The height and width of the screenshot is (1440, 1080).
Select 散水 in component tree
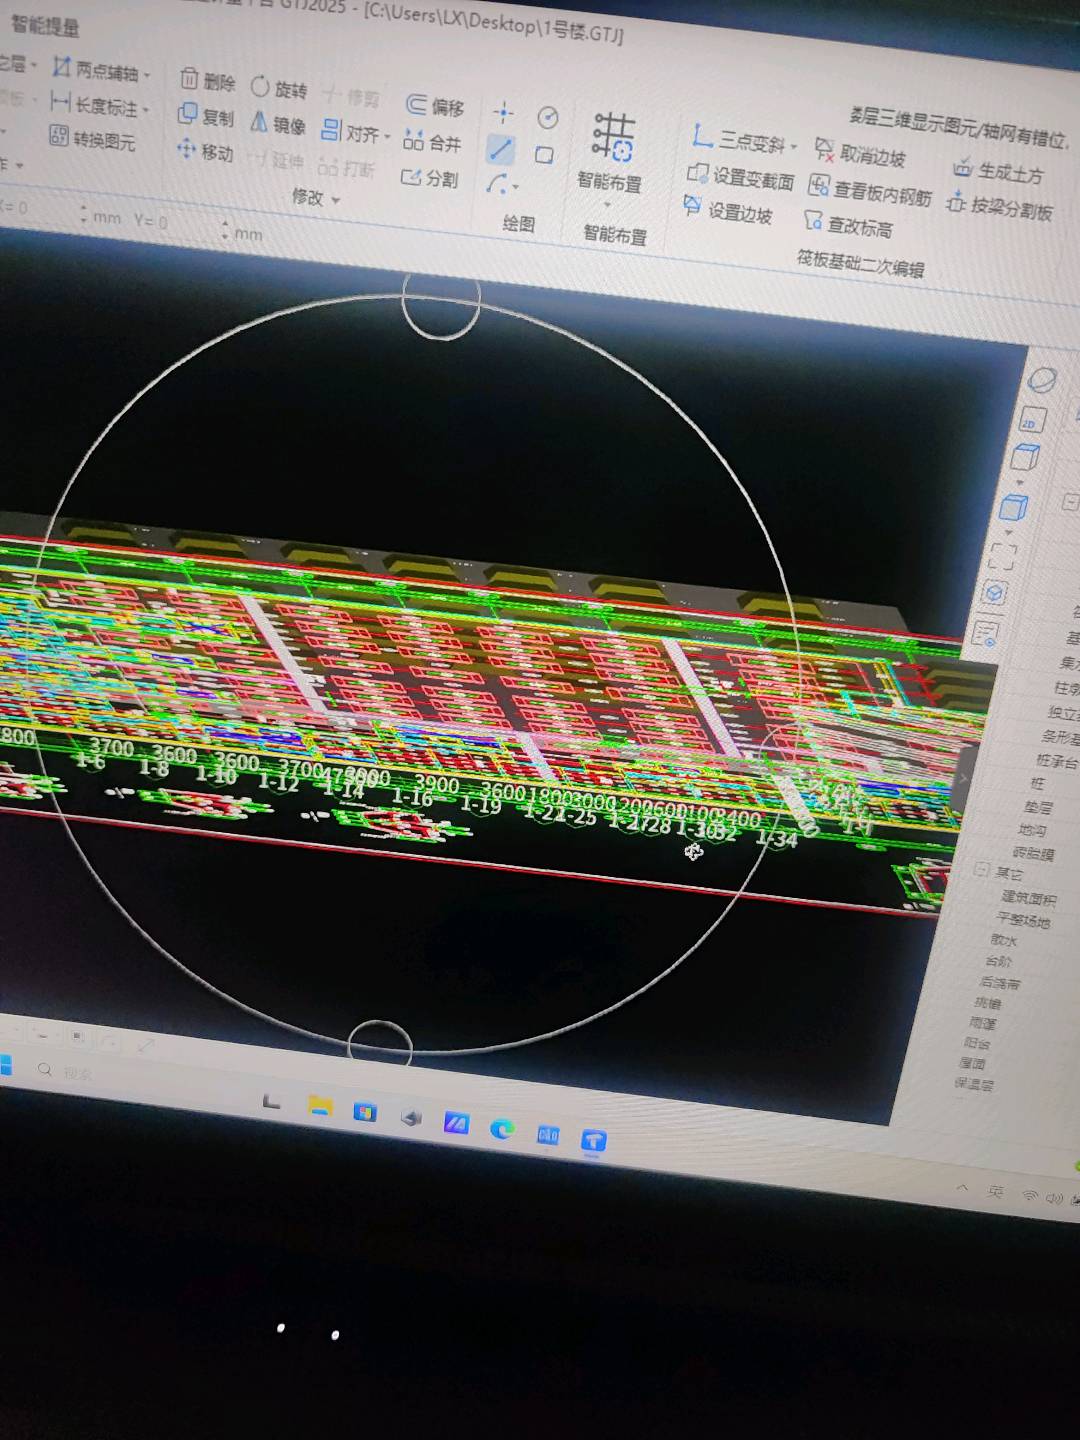pos(1004,940)
